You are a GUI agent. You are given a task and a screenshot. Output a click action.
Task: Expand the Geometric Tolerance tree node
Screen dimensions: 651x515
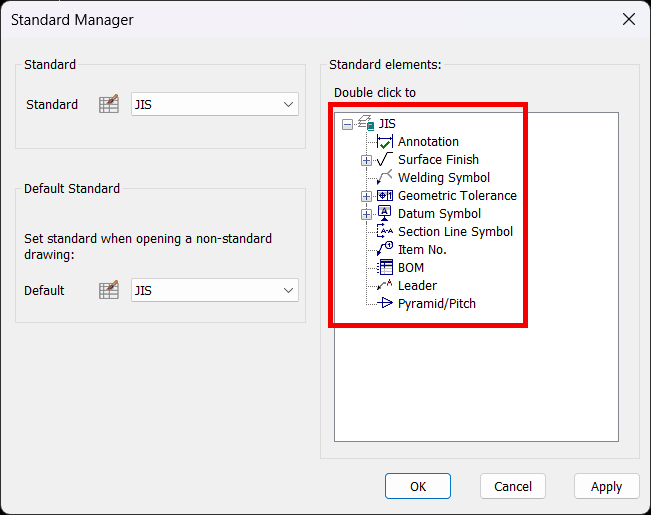click(x=366, y=196)
